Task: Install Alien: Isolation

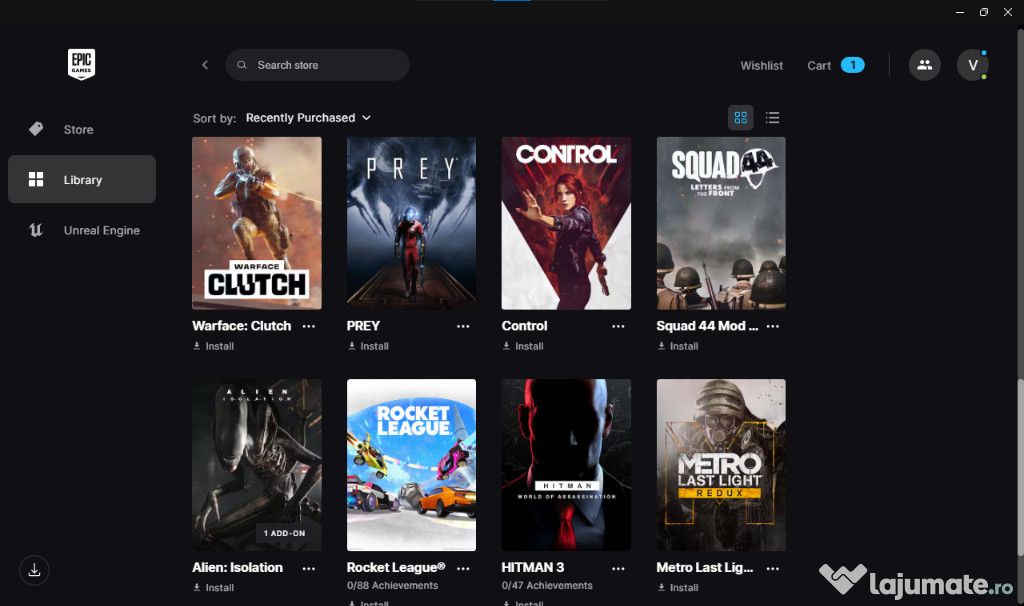Action: pyautogui.click(x=214, y=588)
